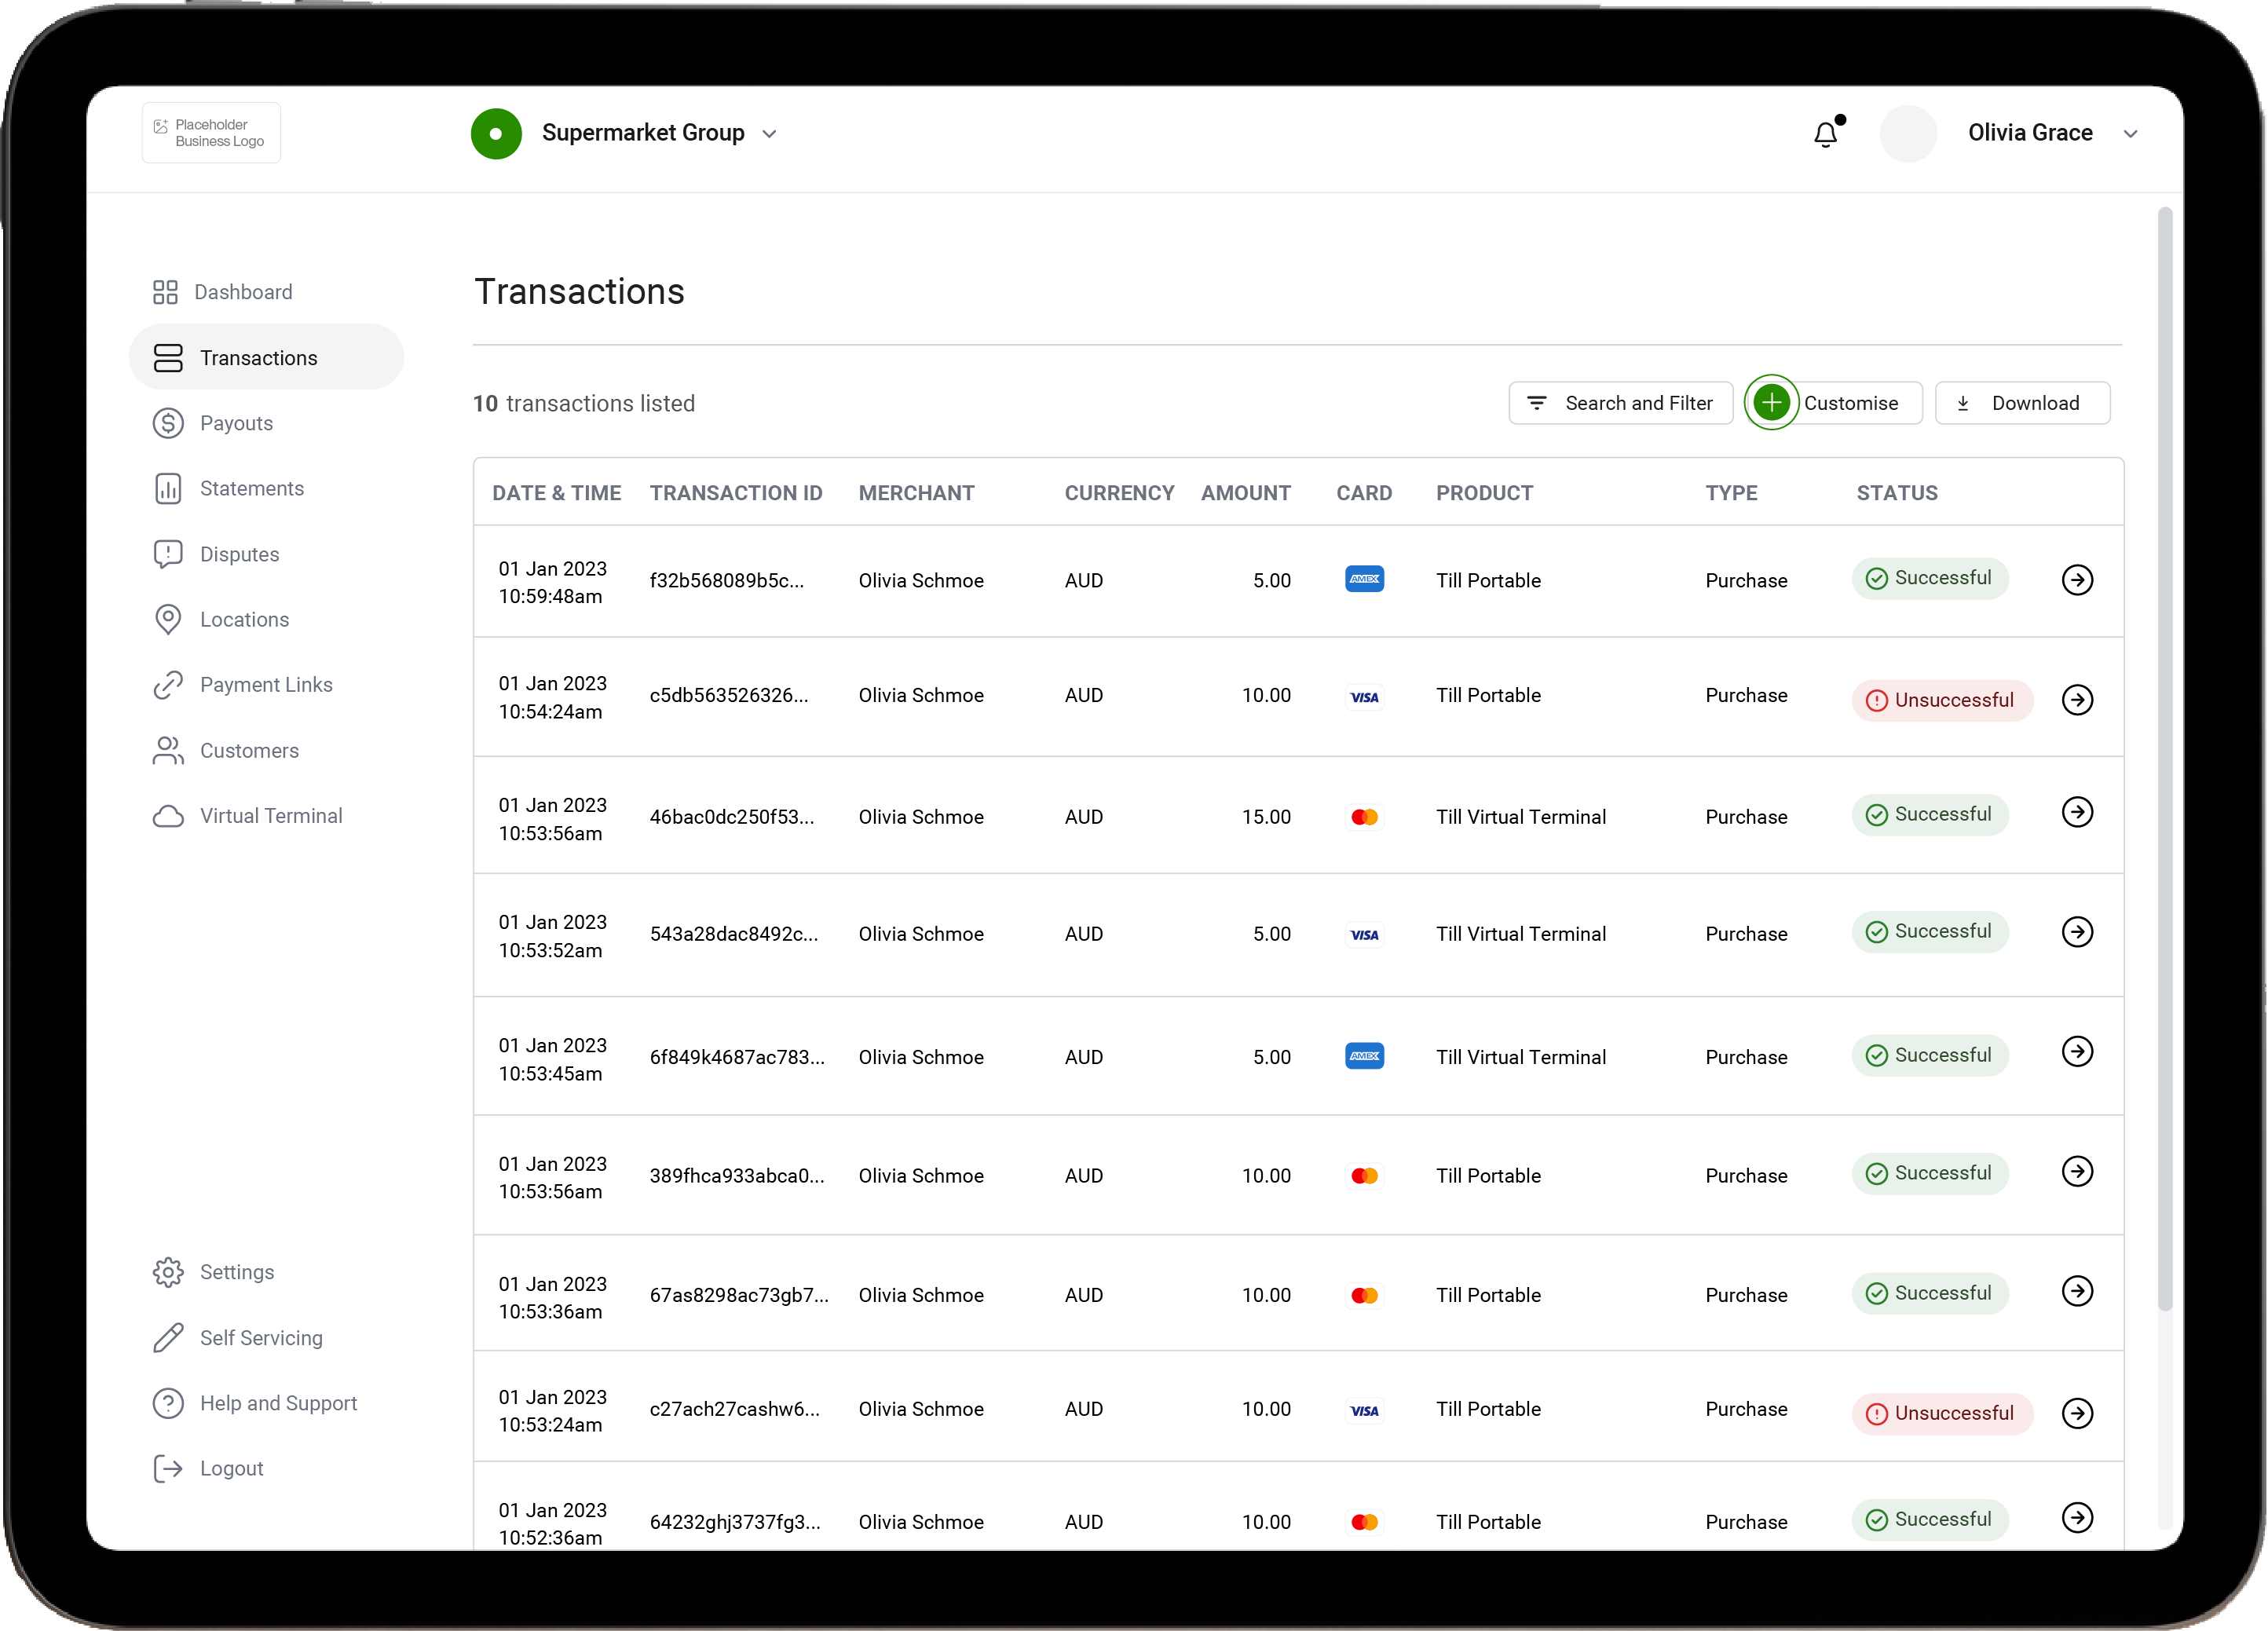Open Help and Support

coord(254,1403)
